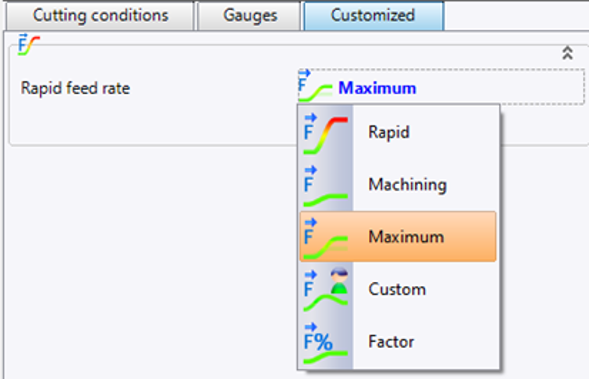589x379 pixels.
Task: Select the Custom feed rate option
Action: coord(397,289)
